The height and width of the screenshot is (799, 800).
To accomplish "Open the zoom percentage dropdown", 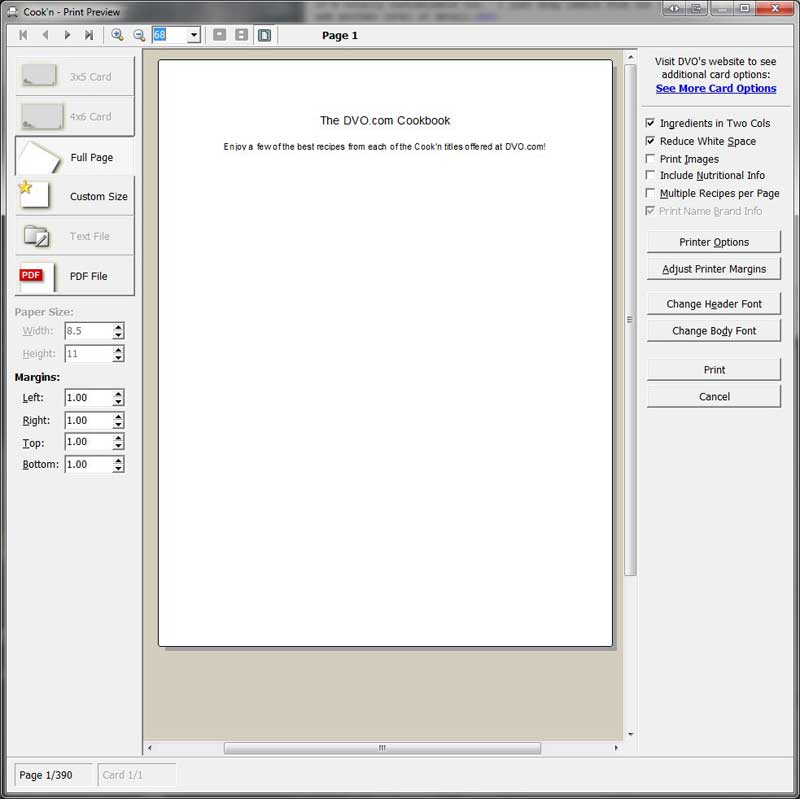I will tap(193, 35).
